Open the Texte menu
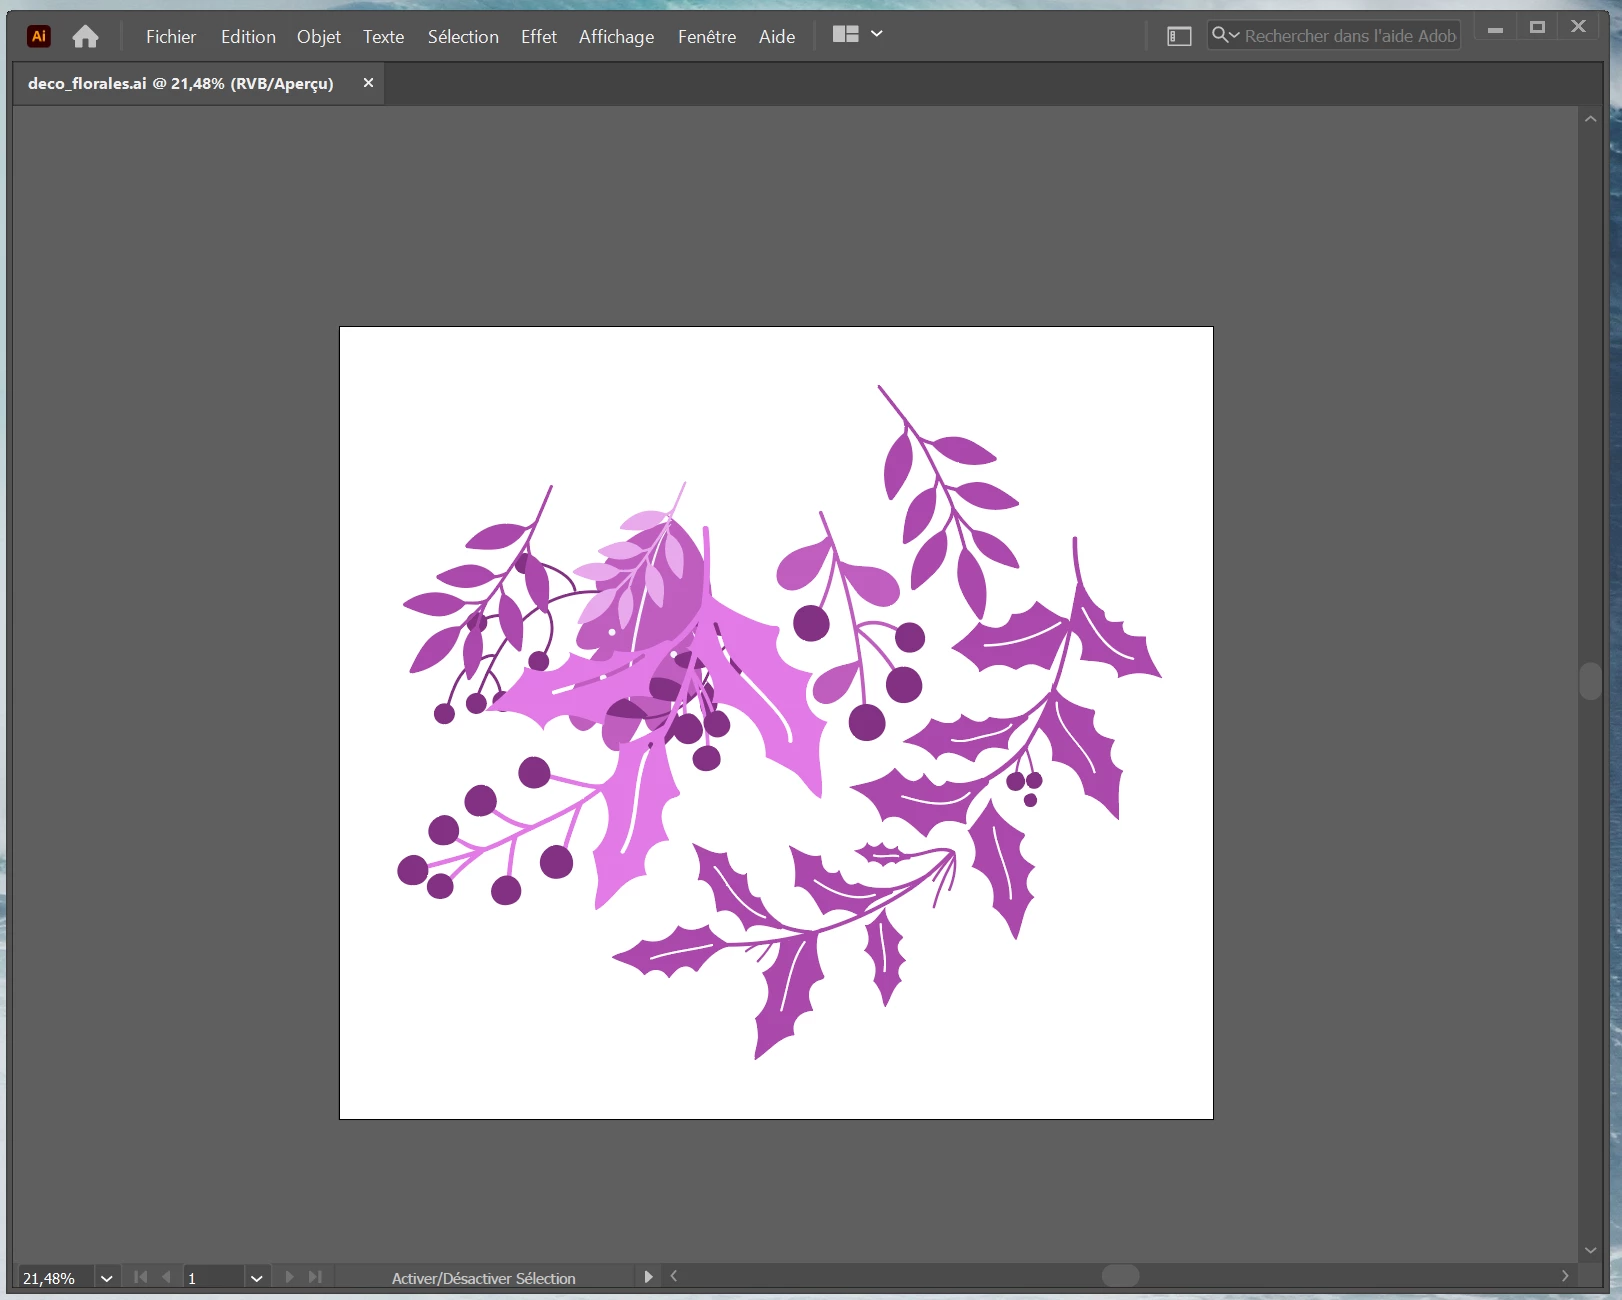 [x=384, y=37]
